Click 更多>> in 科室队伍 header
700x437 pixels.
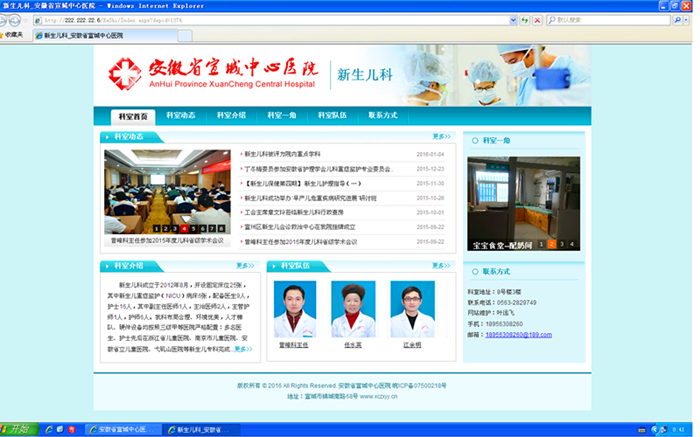441,266
